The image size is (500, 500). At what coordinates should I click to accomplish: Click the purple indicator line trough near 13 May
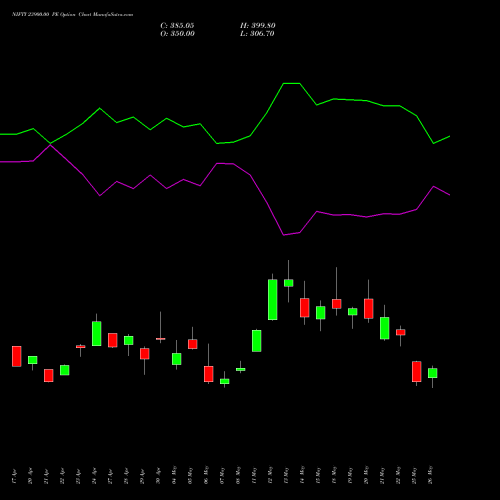[284, 235]
